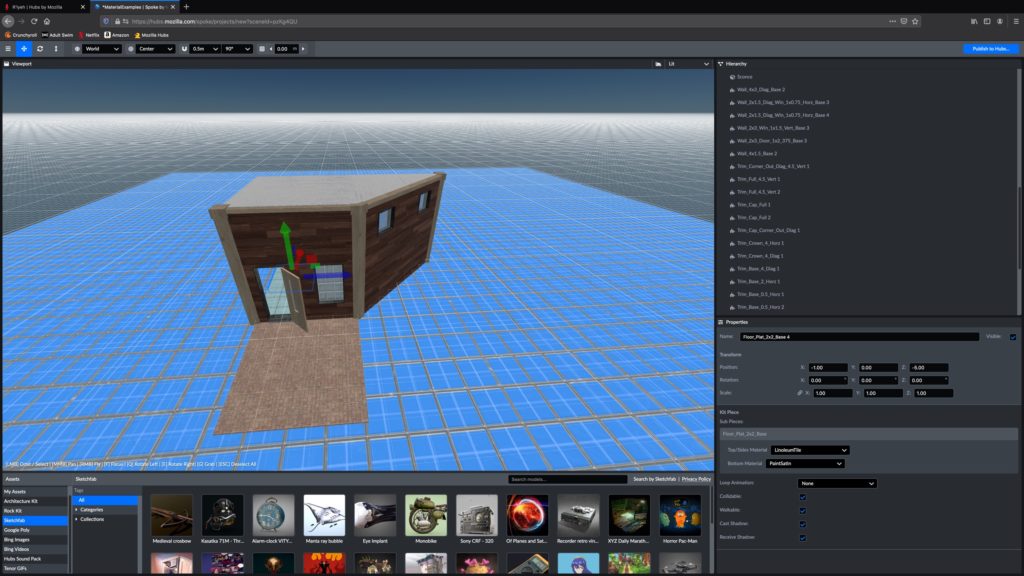Pick Alarm-clock VITY model thumbnail
Image resolution: width=1024 pixels, height=576 pixels.
pyautogui.click(x=273, y=515)
